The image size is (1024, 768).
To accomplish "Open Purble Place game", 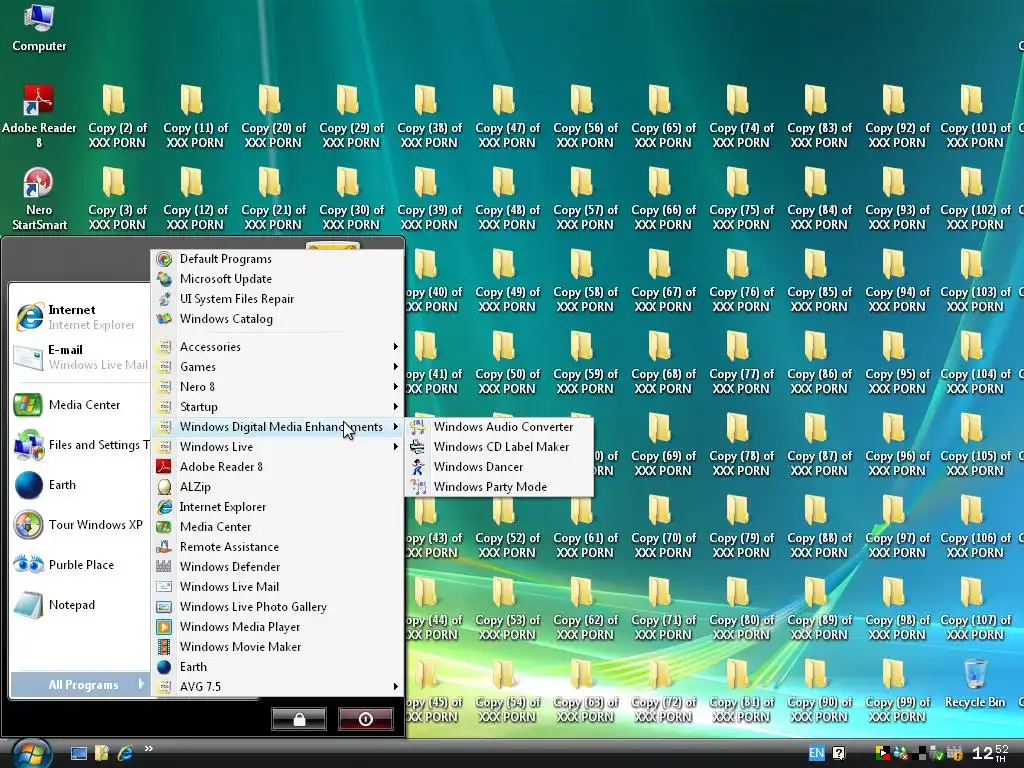I will coord(80,565).
